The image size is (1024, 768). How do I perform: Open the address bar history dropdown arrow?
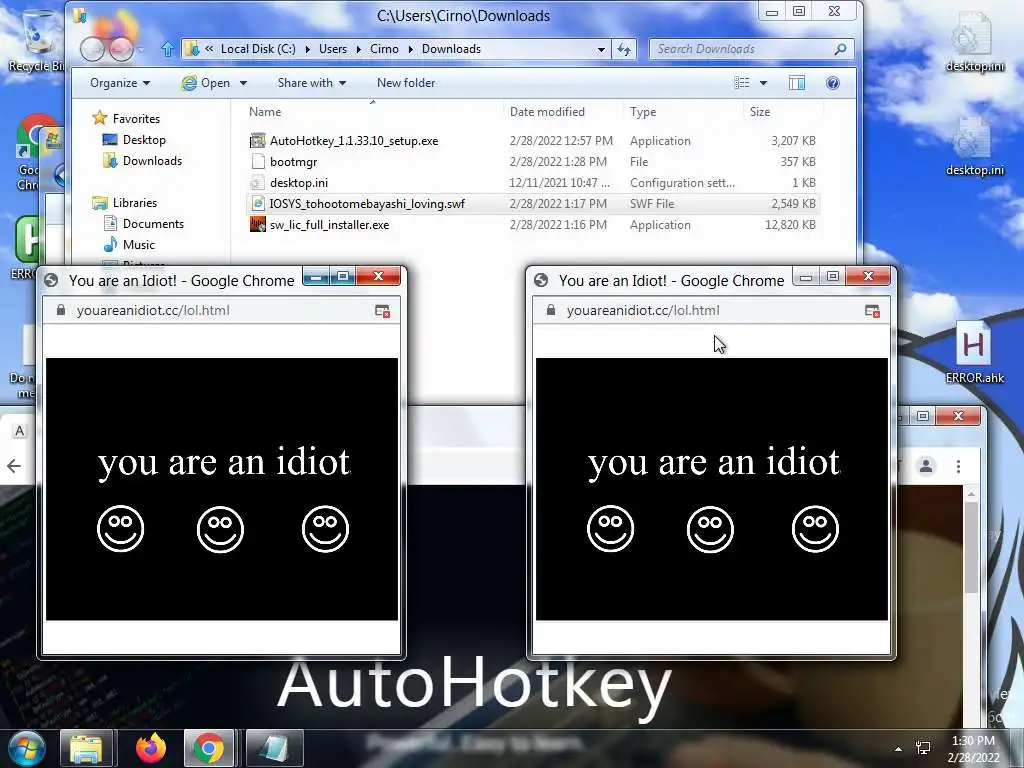601,50
